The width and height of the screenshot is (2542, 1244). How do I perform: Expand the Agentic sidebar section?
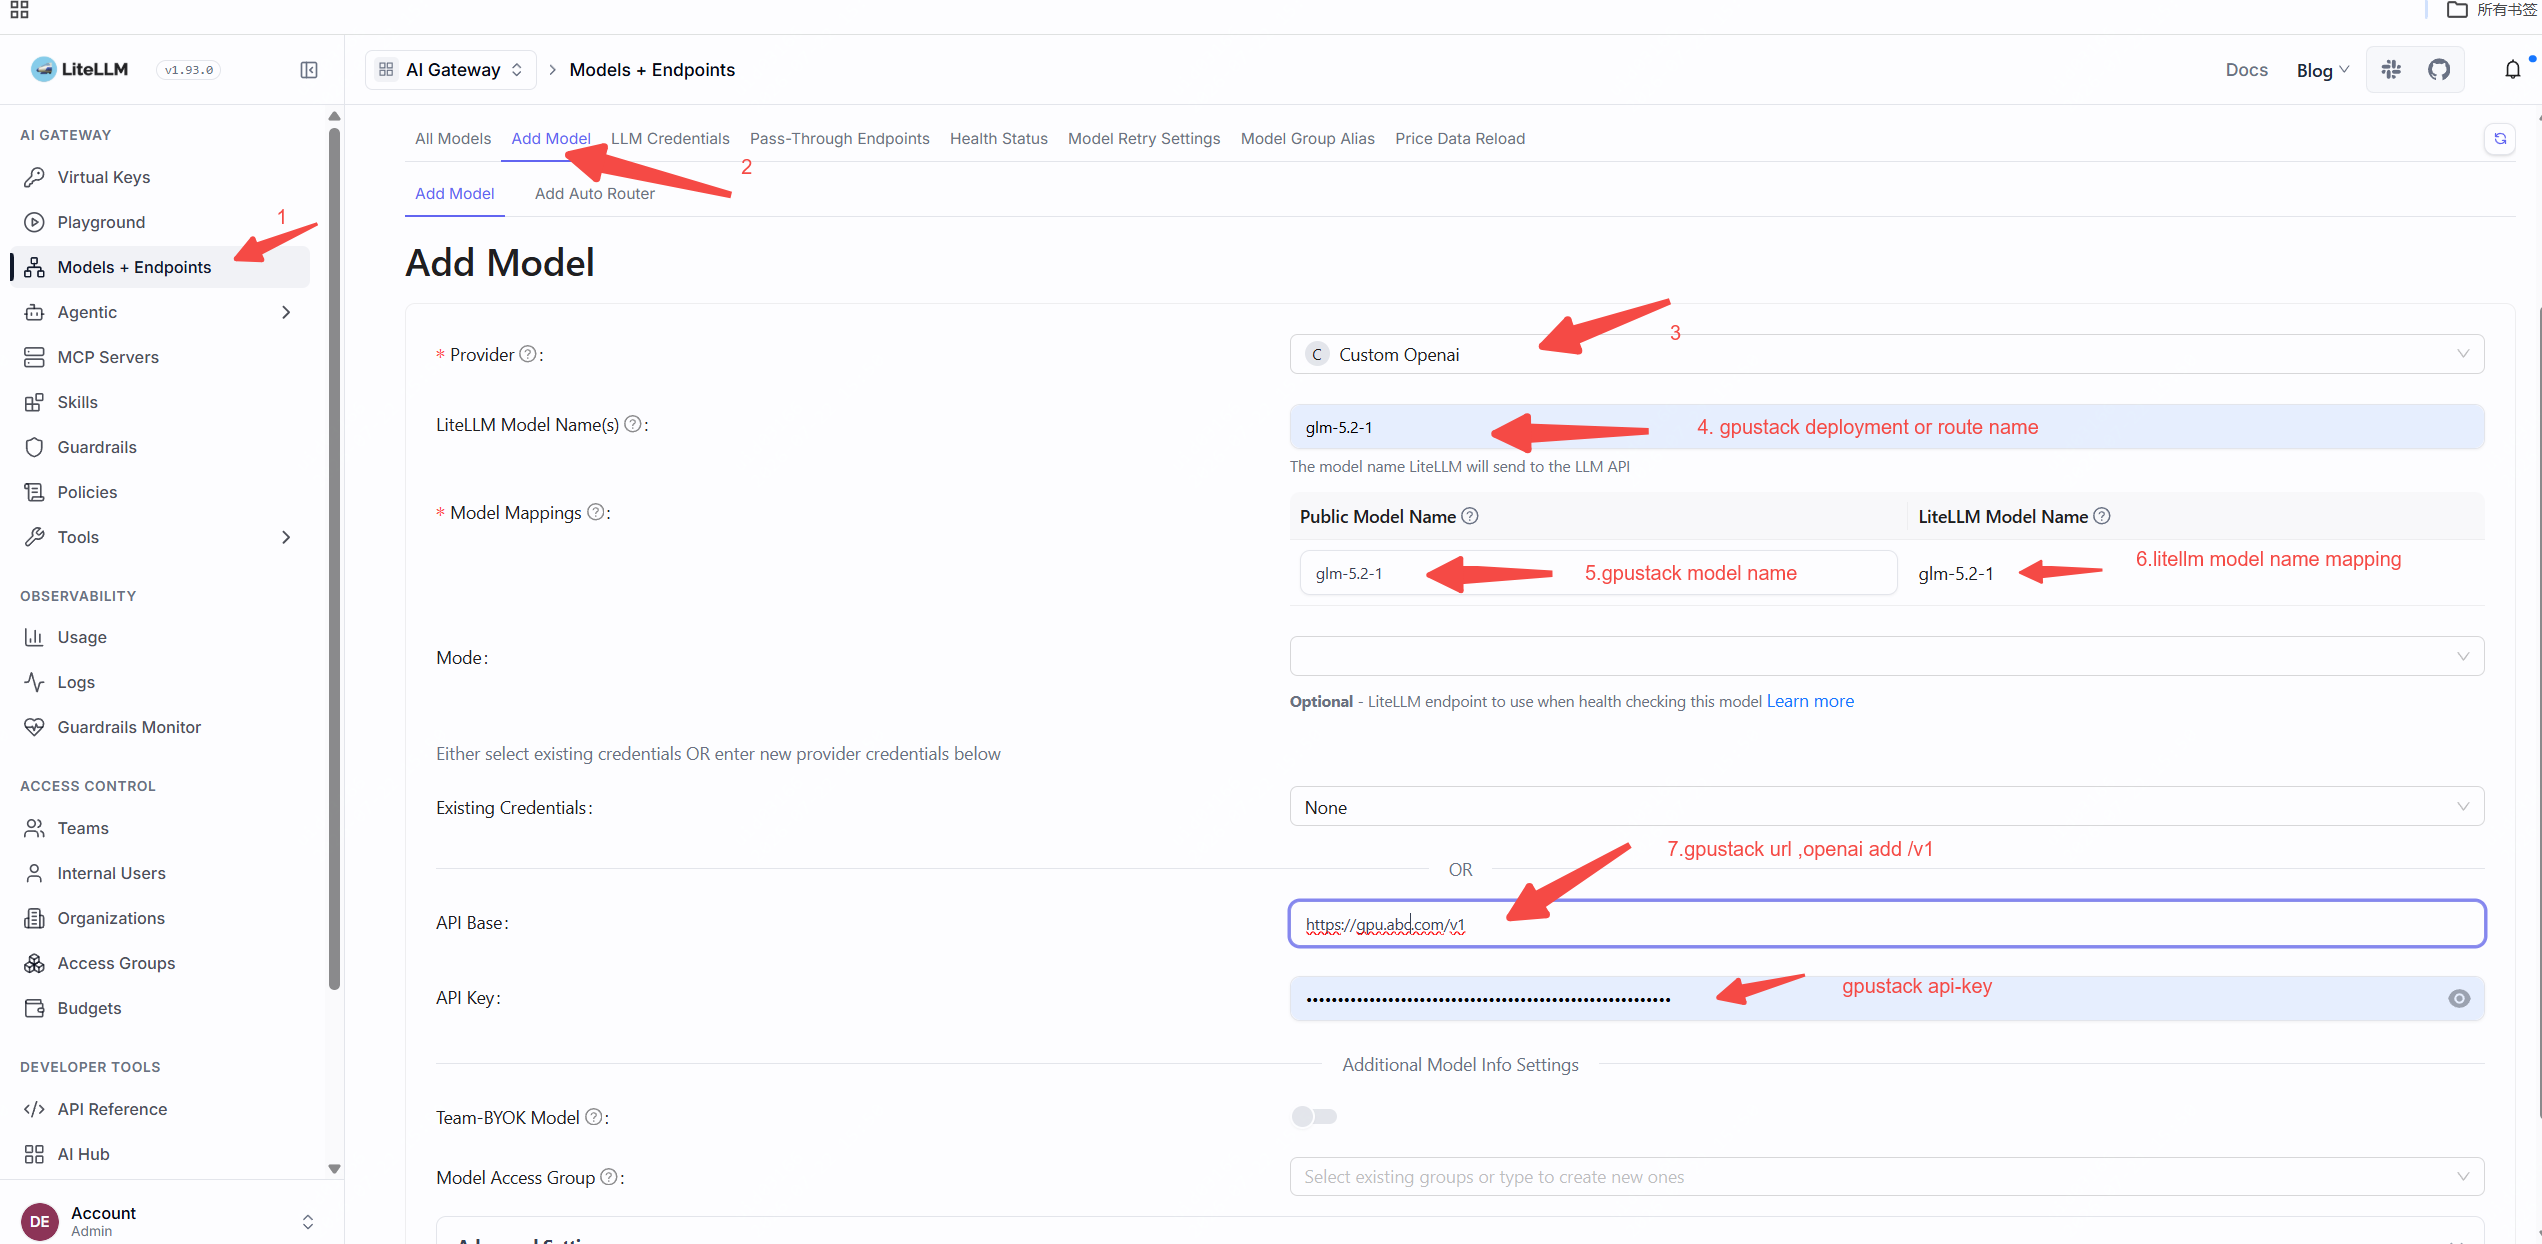(160, 312)
